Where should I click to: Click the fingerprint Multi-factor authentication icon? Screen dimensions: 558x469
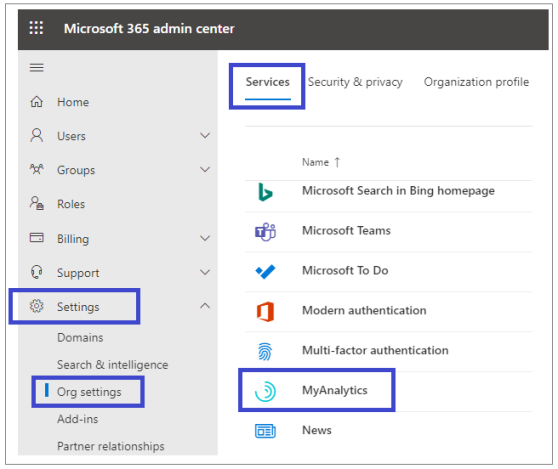pos(265,352)
